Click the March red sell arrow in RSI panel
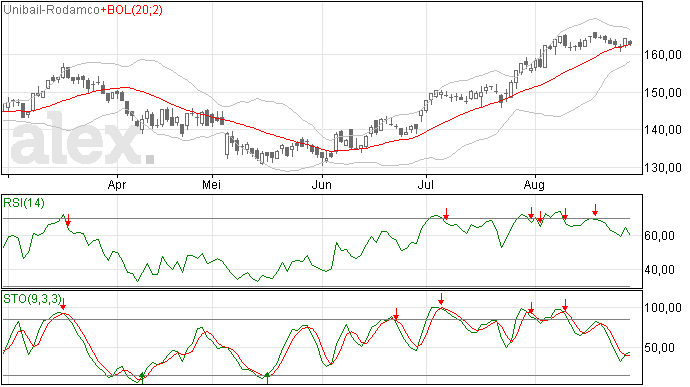Screen dimensions: 690x387 [68, 221]
